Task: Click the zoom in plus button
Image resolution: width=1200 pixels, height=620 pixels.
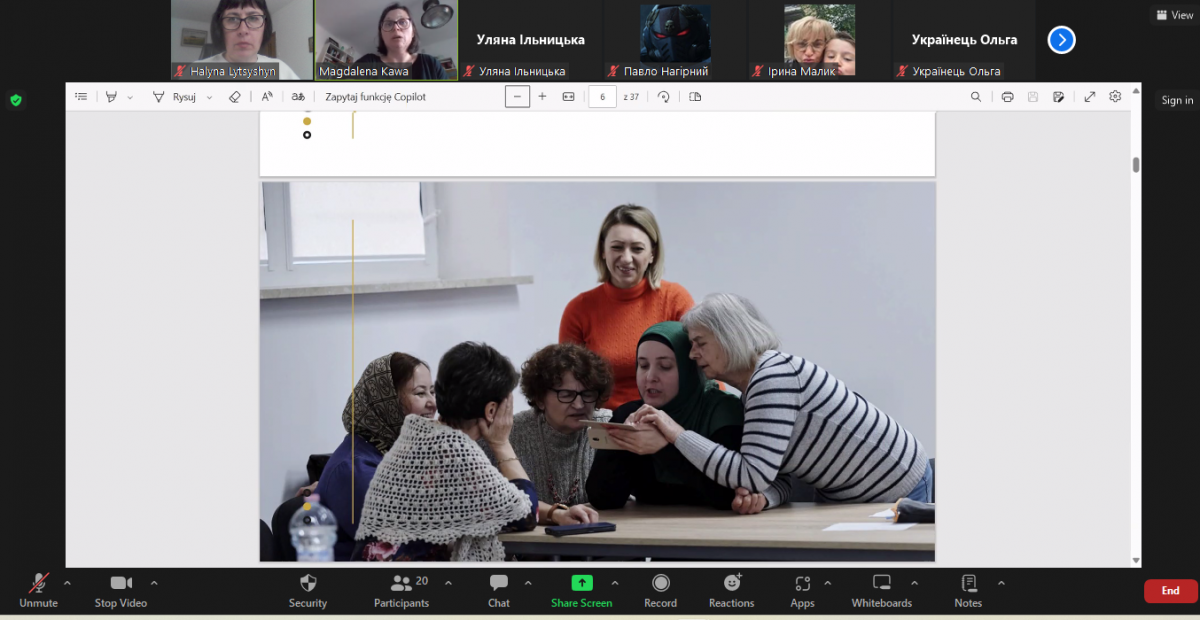Action: click(x=542, y=97)
